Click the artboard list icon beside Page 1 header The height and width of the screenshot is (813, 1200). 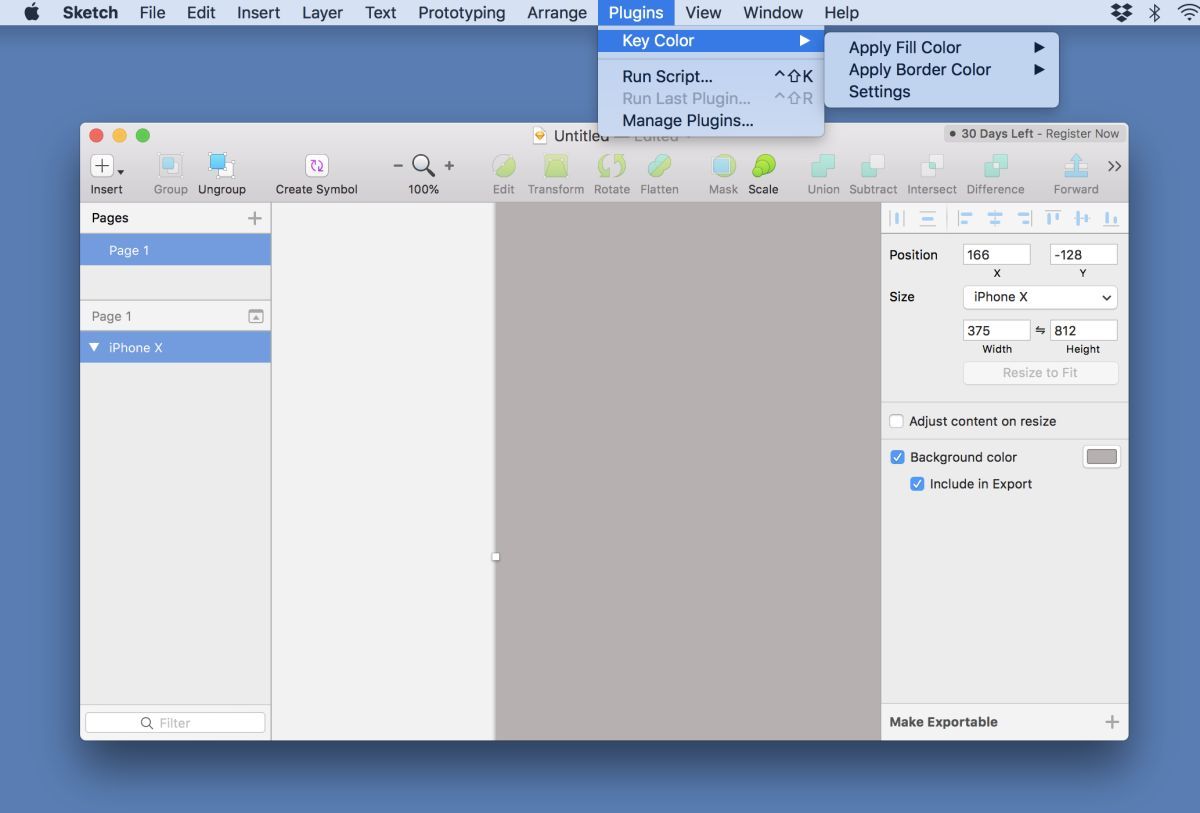[x=256, y=316]
